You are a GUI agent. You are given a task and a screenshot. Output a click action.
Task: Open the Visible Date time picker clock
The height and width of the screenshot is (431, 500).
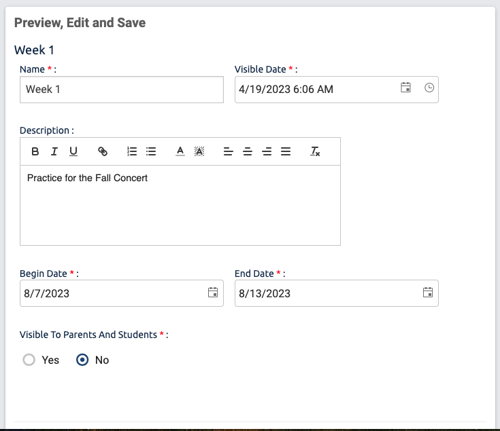(x=429, y=88)
